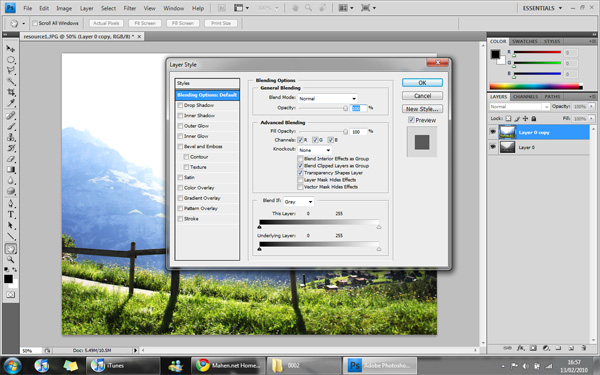Select the History Brush tool
This screenshot has width=600, height=375.
point(10,148)
